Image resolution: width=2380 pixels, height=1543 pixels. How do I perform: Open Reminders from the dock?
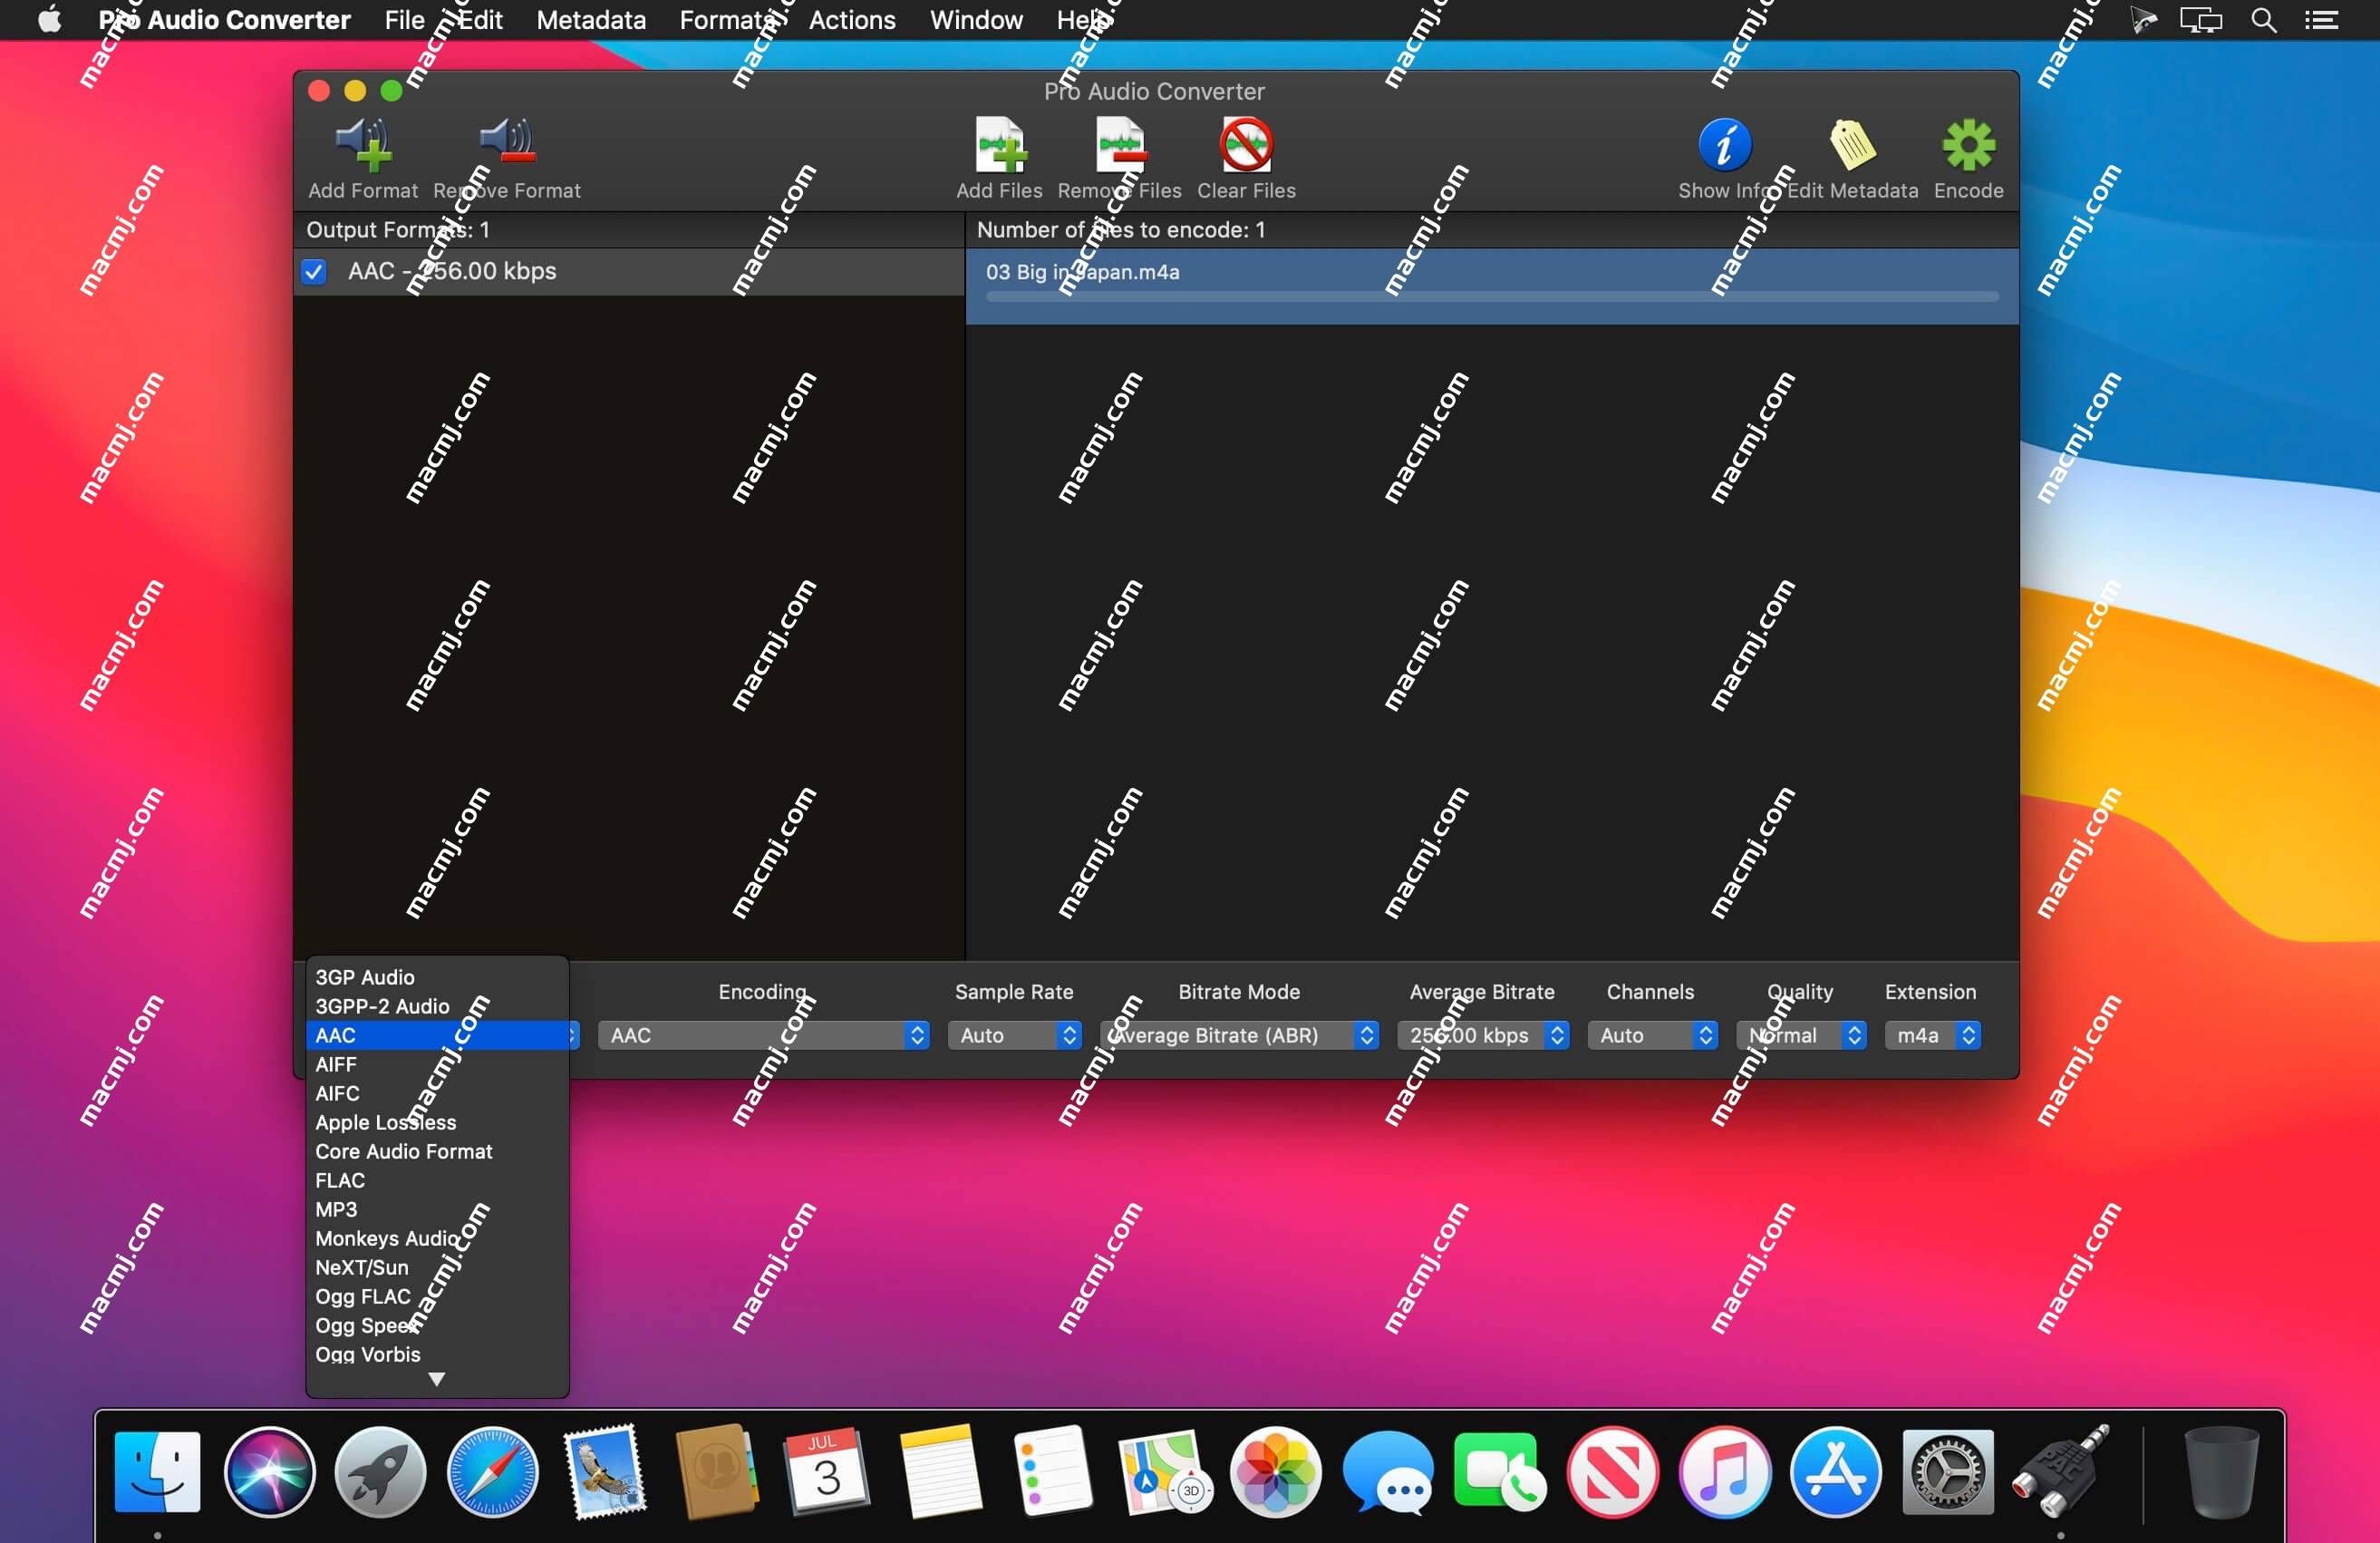tap(1052, 1471)
